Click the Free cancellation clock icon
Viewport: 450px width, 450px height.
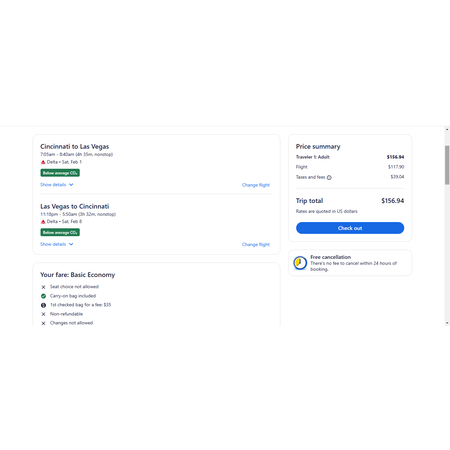[x=300, y=263]
